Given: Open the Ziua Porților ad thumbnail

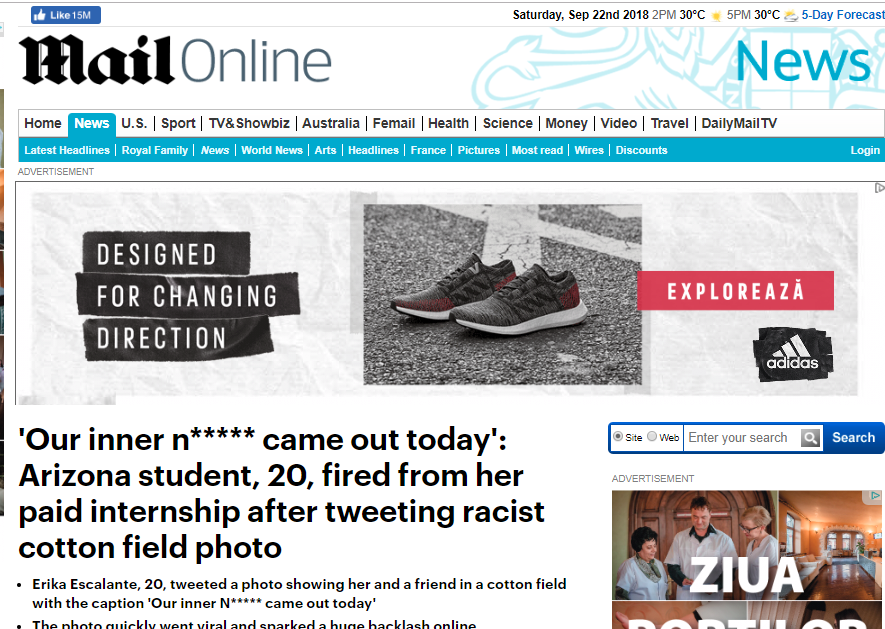Looking at the screenshot, I should (x=746, y=559).
